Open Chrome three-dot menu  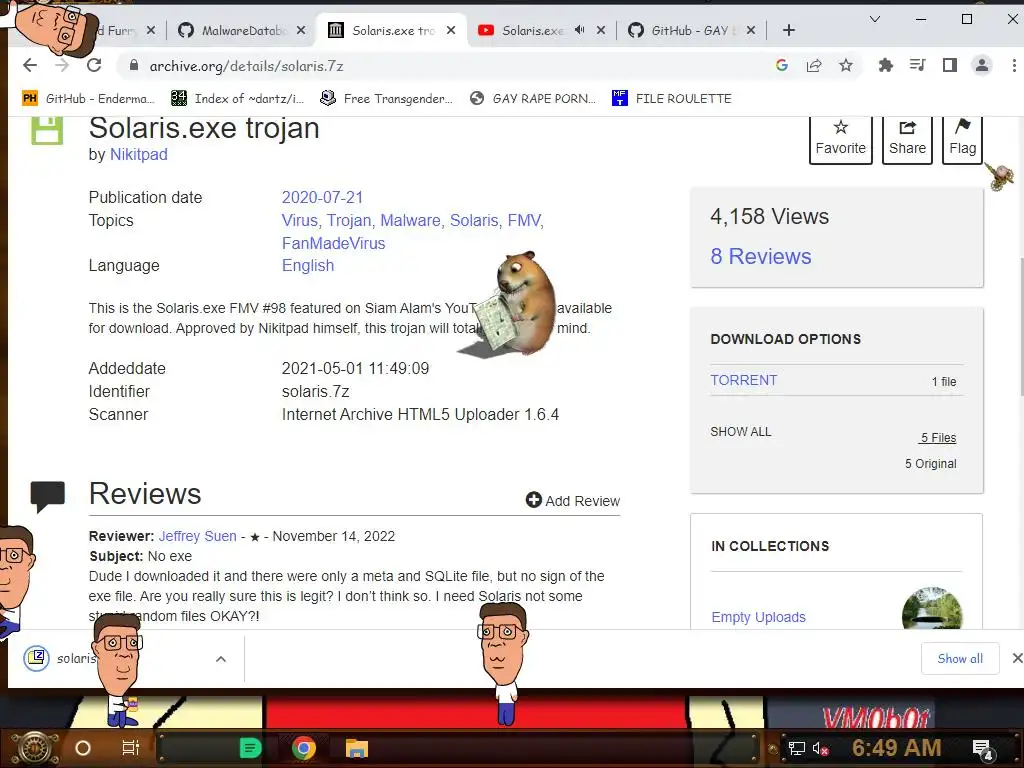(x=1014, y=65)
